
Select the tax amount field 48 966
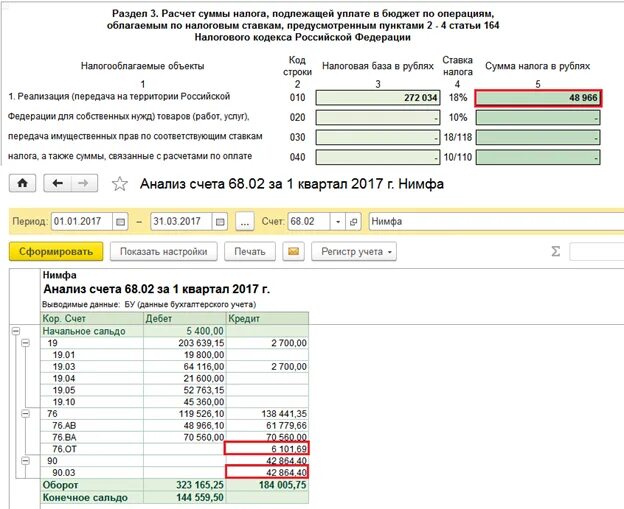538,98
